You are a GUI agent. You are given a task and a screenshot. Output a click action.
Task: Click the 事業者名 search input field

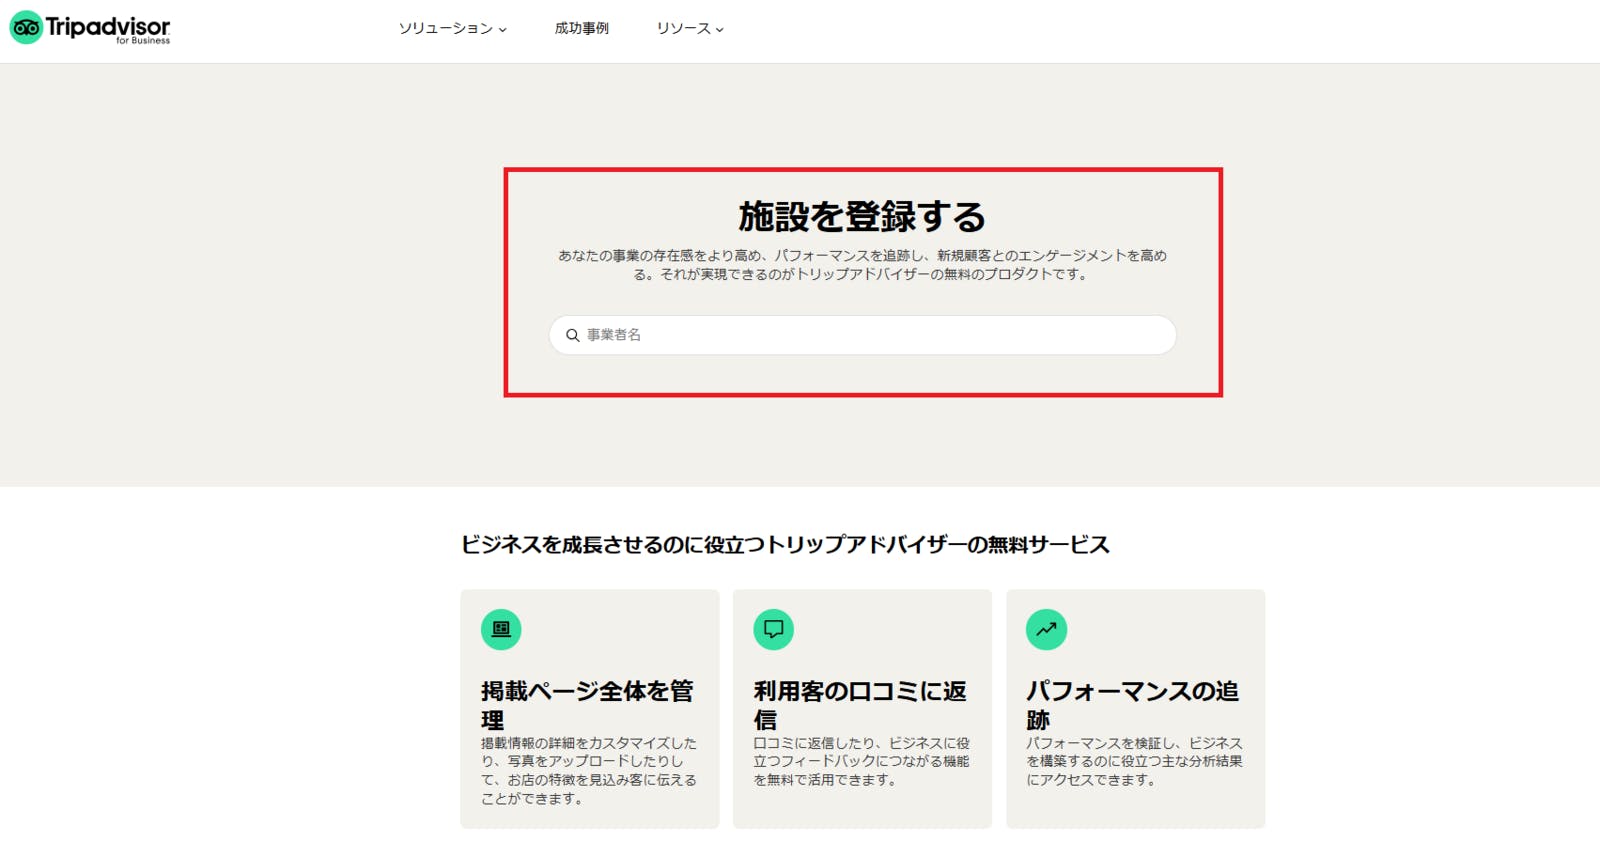[x=862, y=335]
